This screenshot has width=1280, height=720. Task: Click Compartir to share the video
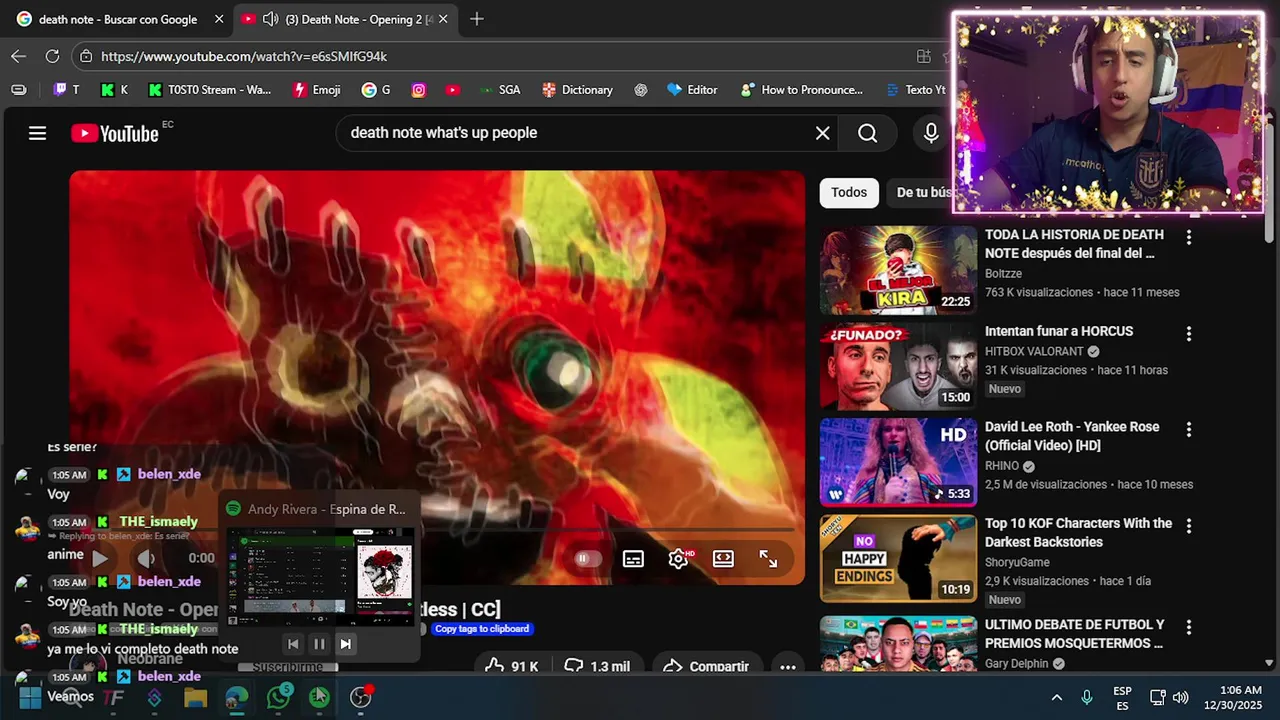[706, 666]
